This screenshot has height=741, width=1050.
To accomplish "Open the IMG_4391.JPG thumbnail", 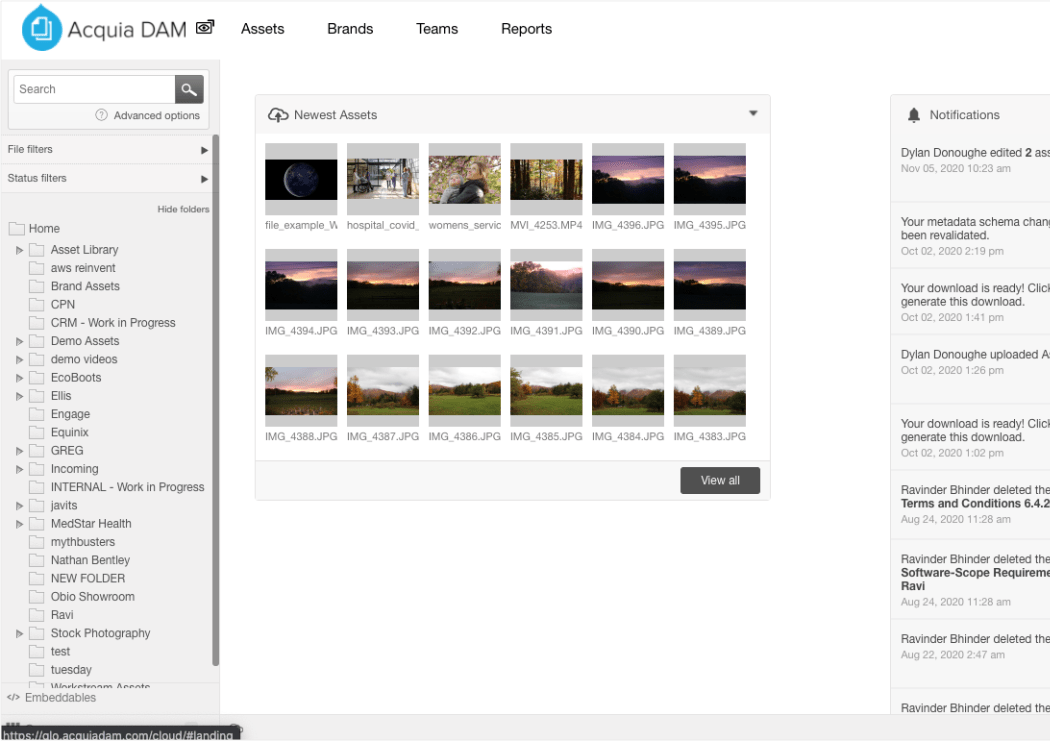I will coord(546,285).
